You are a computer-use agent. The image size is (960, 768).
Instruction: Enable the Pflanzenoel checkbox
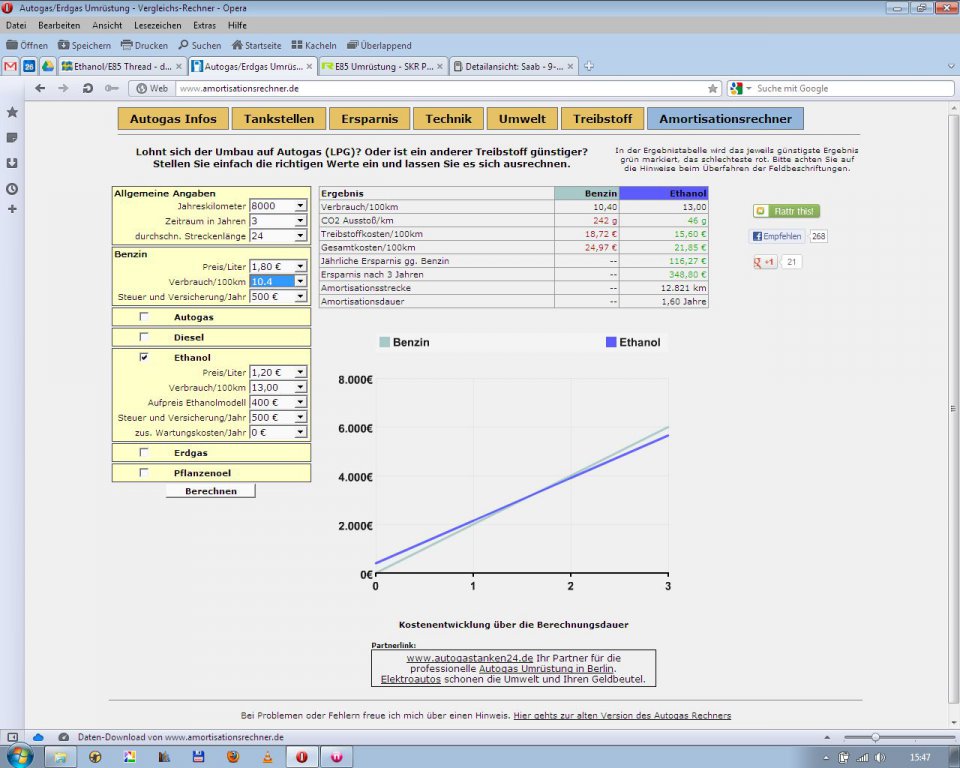[144, 473]
